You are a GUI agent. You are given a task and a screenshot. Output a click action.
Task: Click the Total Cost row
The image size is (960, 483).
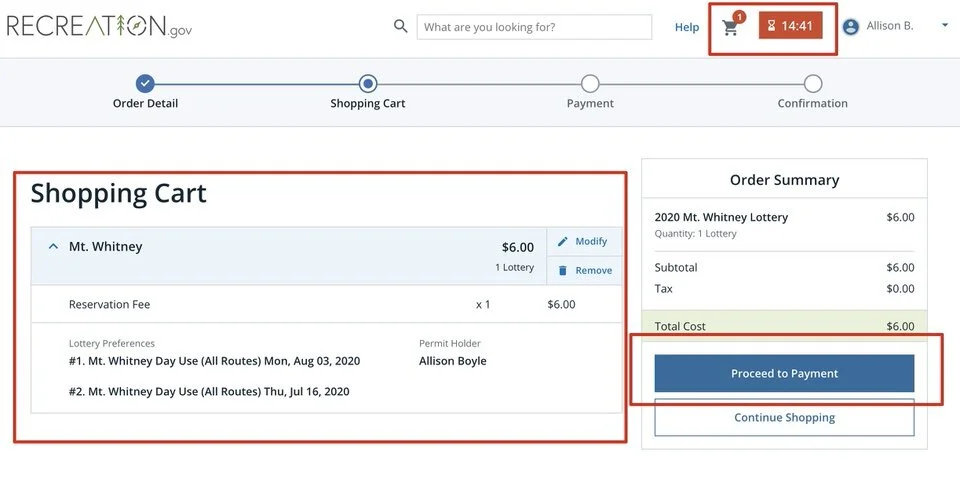(x=784, y=326)
